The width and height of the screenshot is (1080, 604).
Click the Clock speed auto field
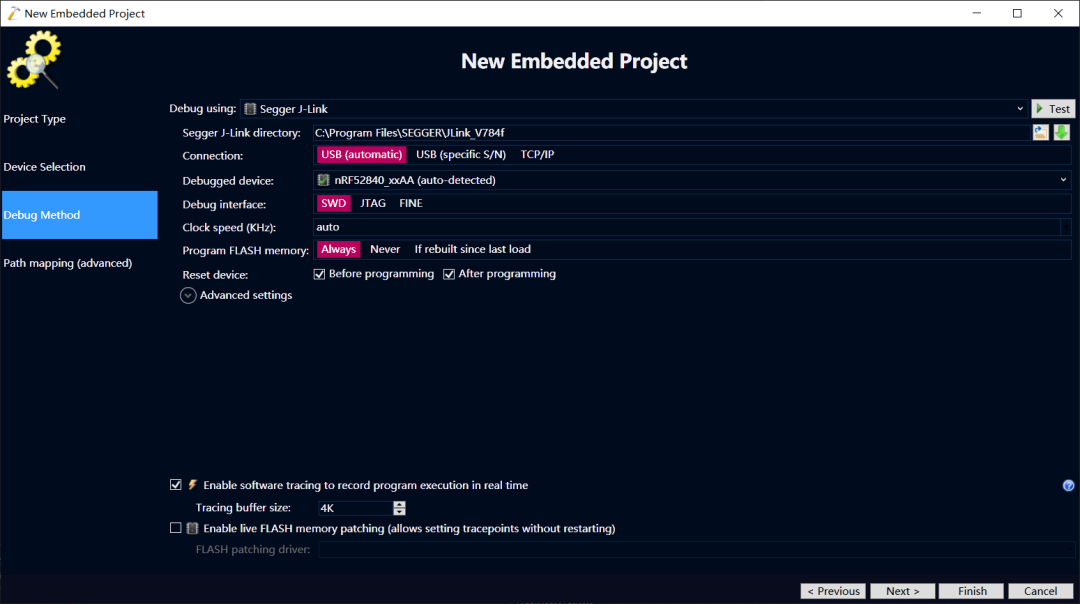[687, 227]
